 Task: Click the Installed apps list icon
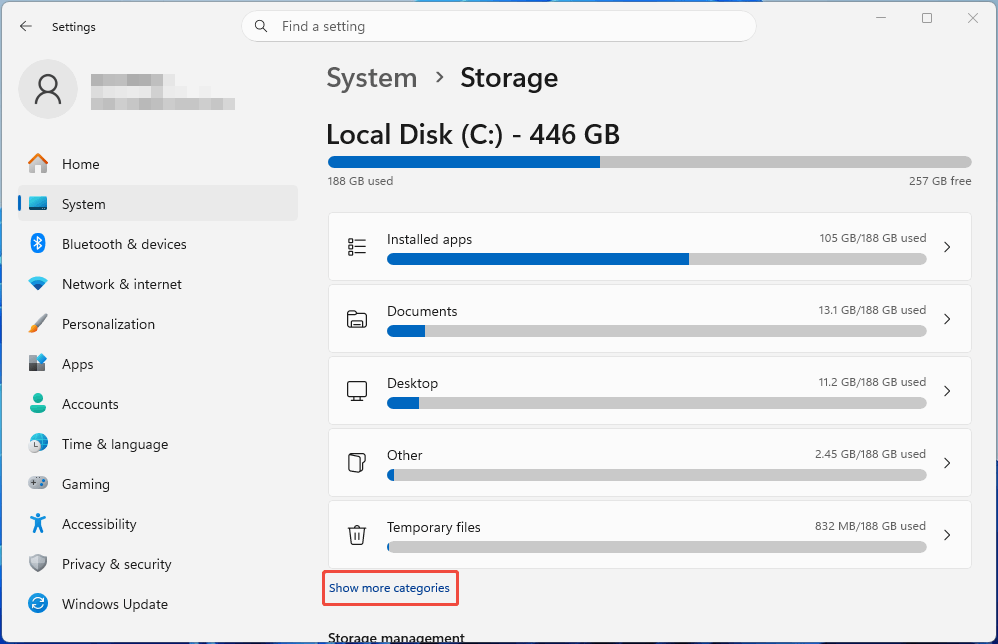357,247
